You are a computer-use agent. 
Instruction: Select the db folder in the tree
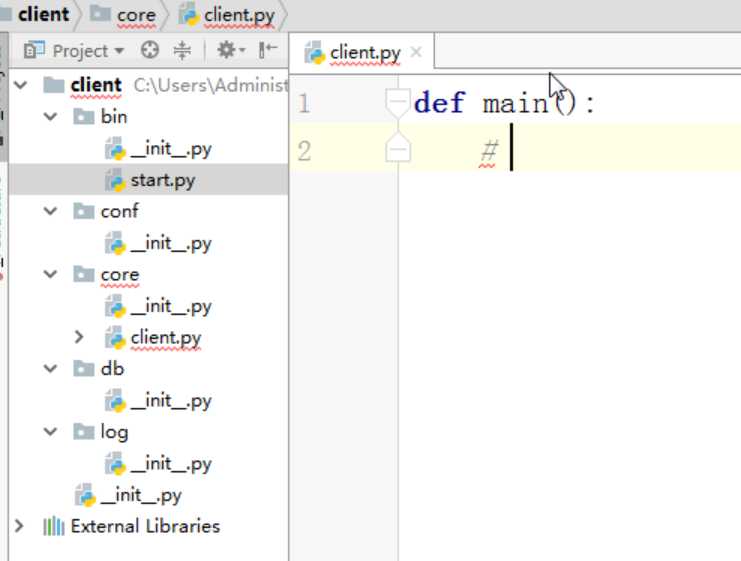point(112,368)
